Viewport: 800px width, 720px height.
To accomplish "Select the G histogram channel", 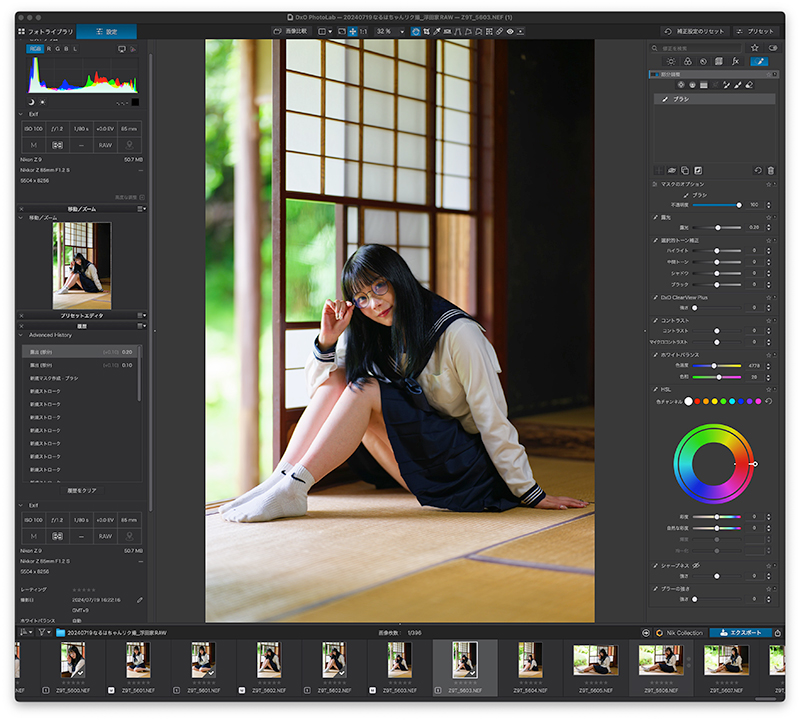I will pyautogui.click(x=58, y=49).
